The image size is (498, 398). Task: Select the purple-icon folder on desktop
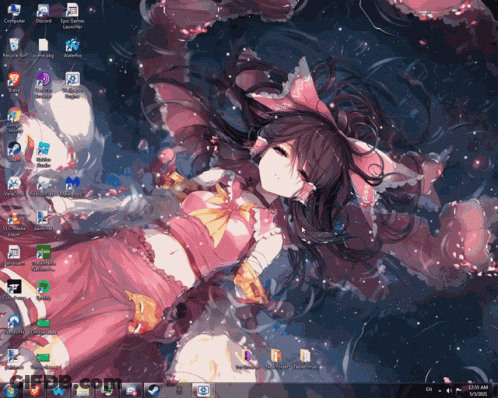point(248,359)
